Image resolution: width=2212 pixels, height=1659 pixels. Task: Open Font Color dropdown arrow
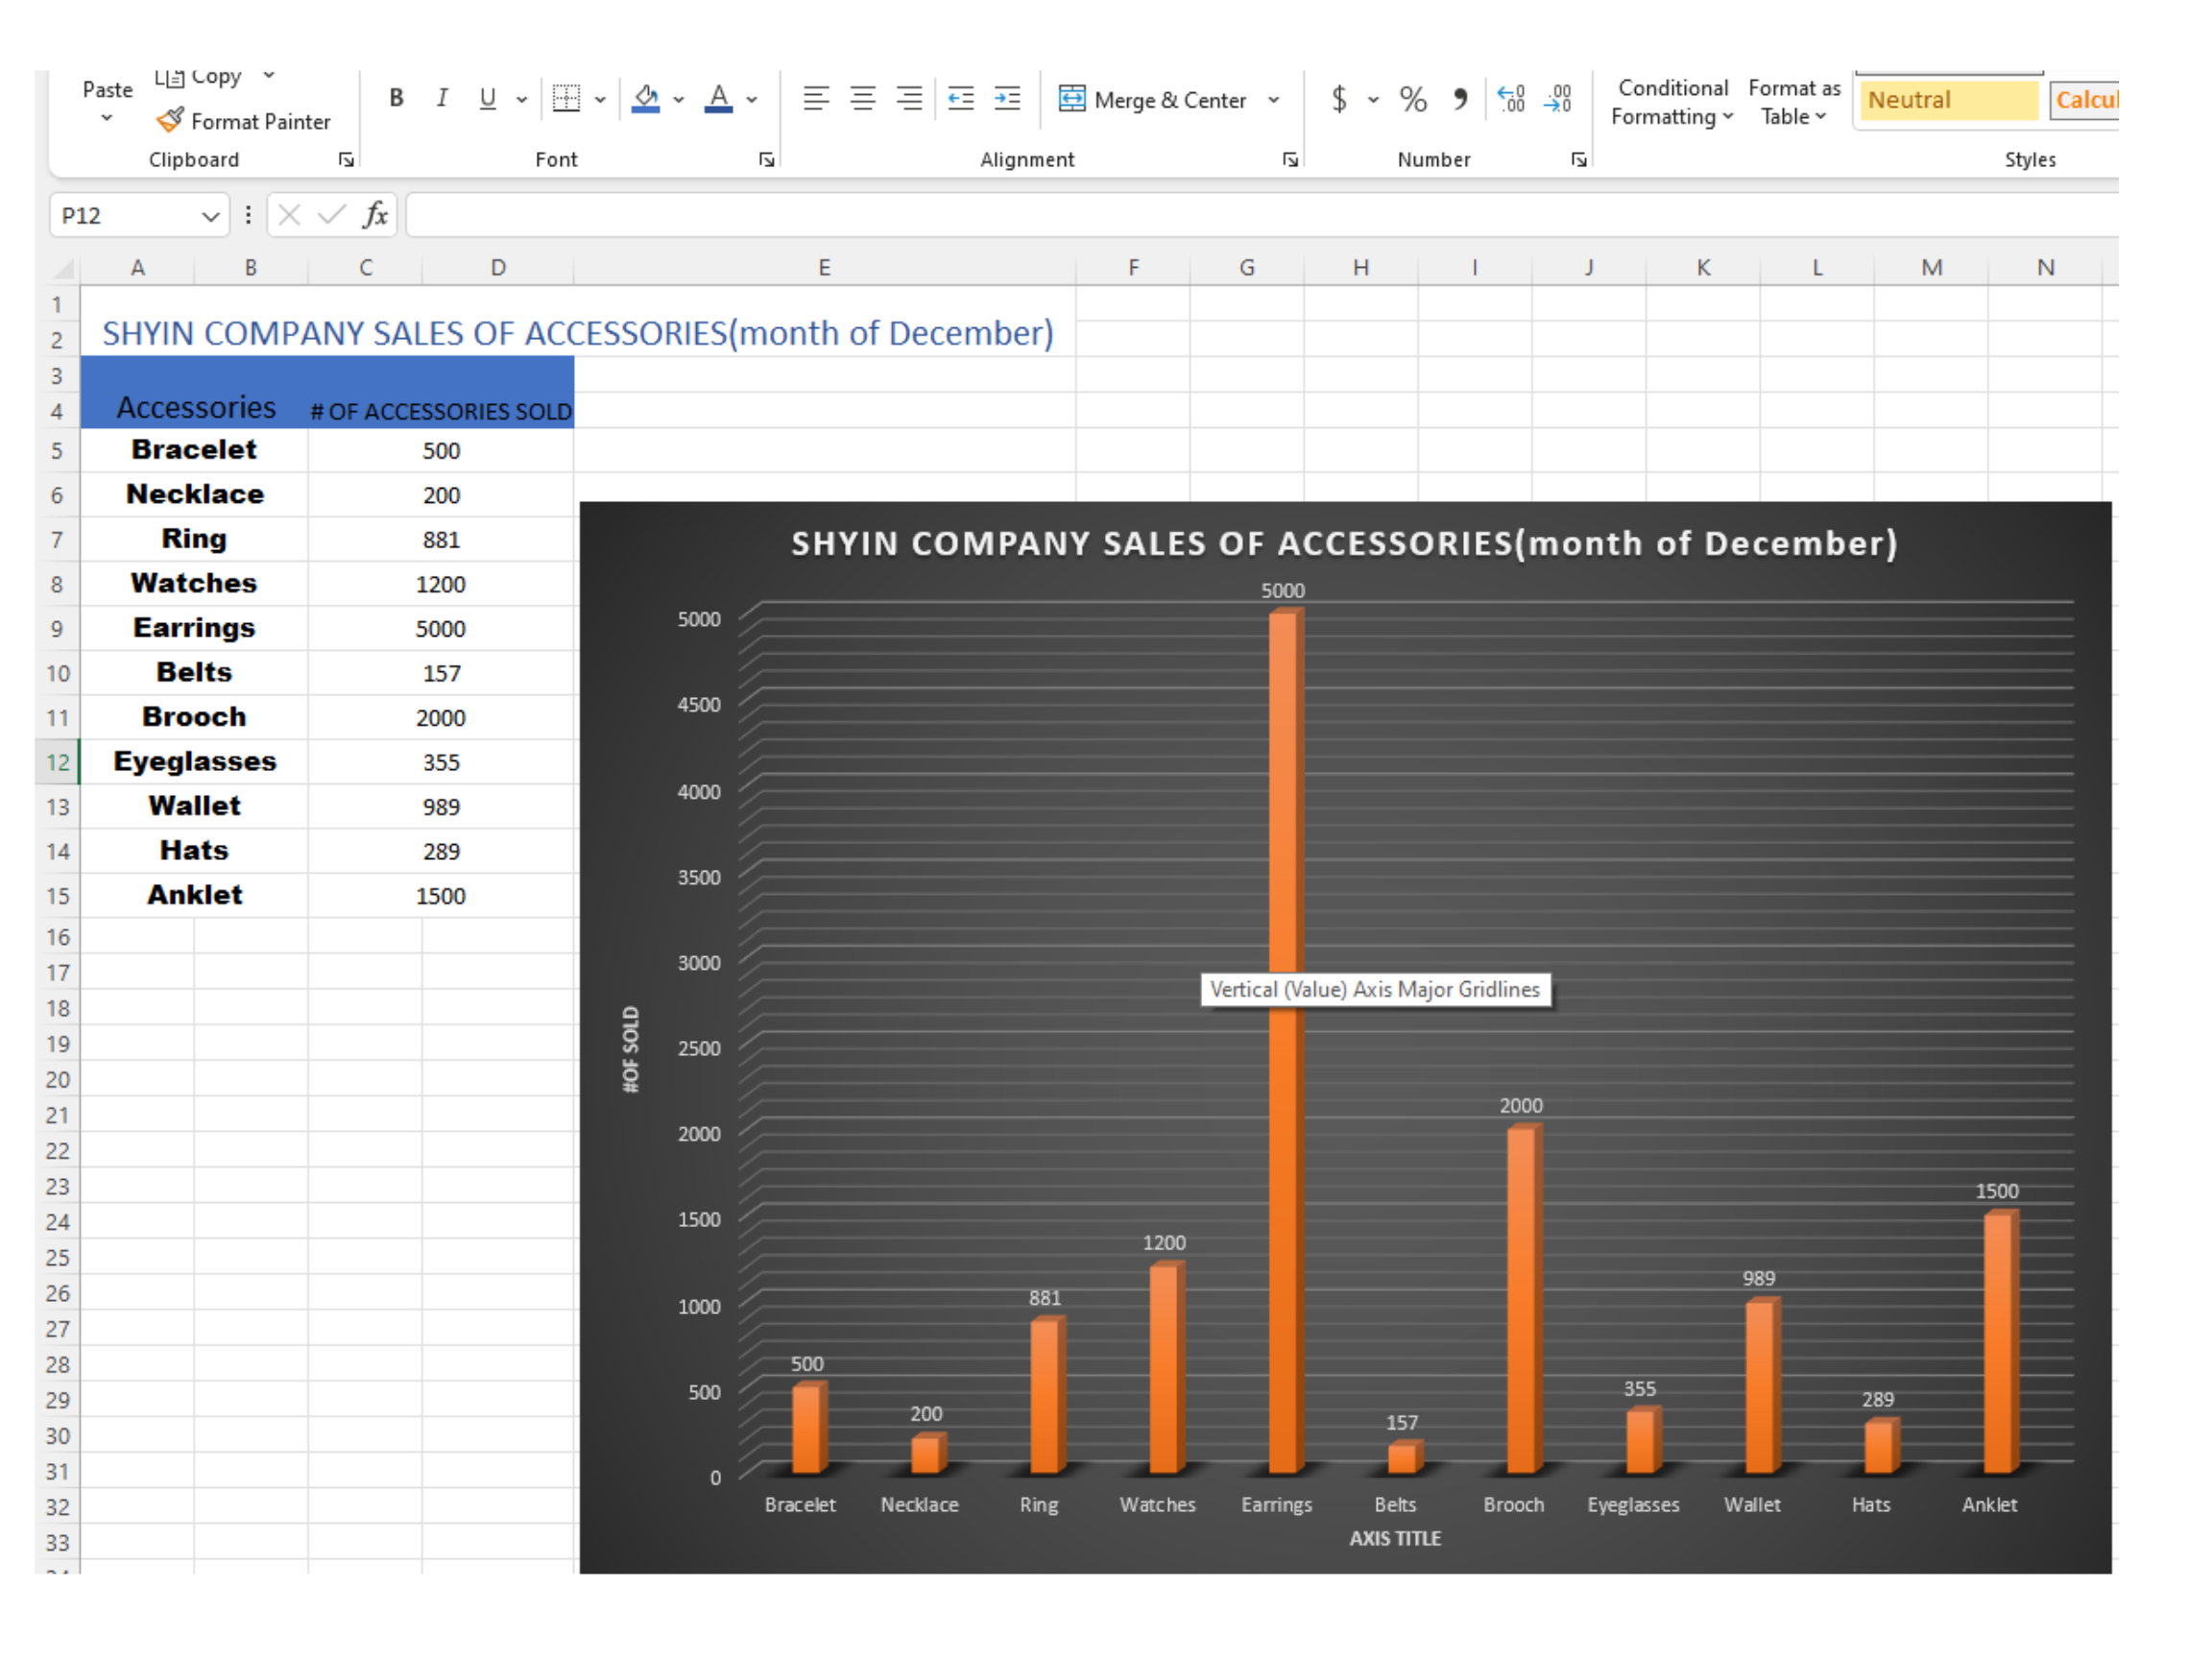point(752,99)
